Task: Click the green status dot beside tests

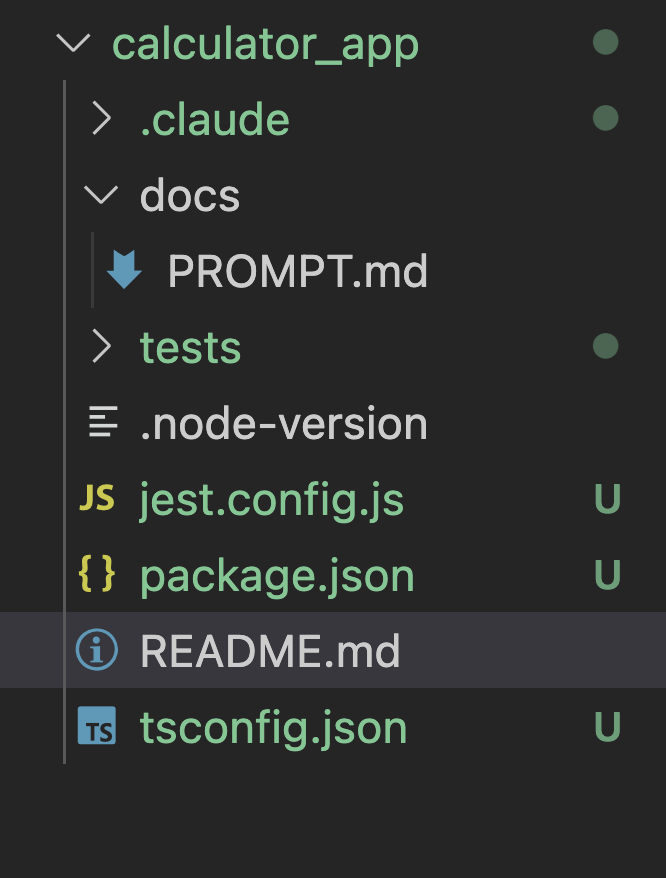Action: 606,346
